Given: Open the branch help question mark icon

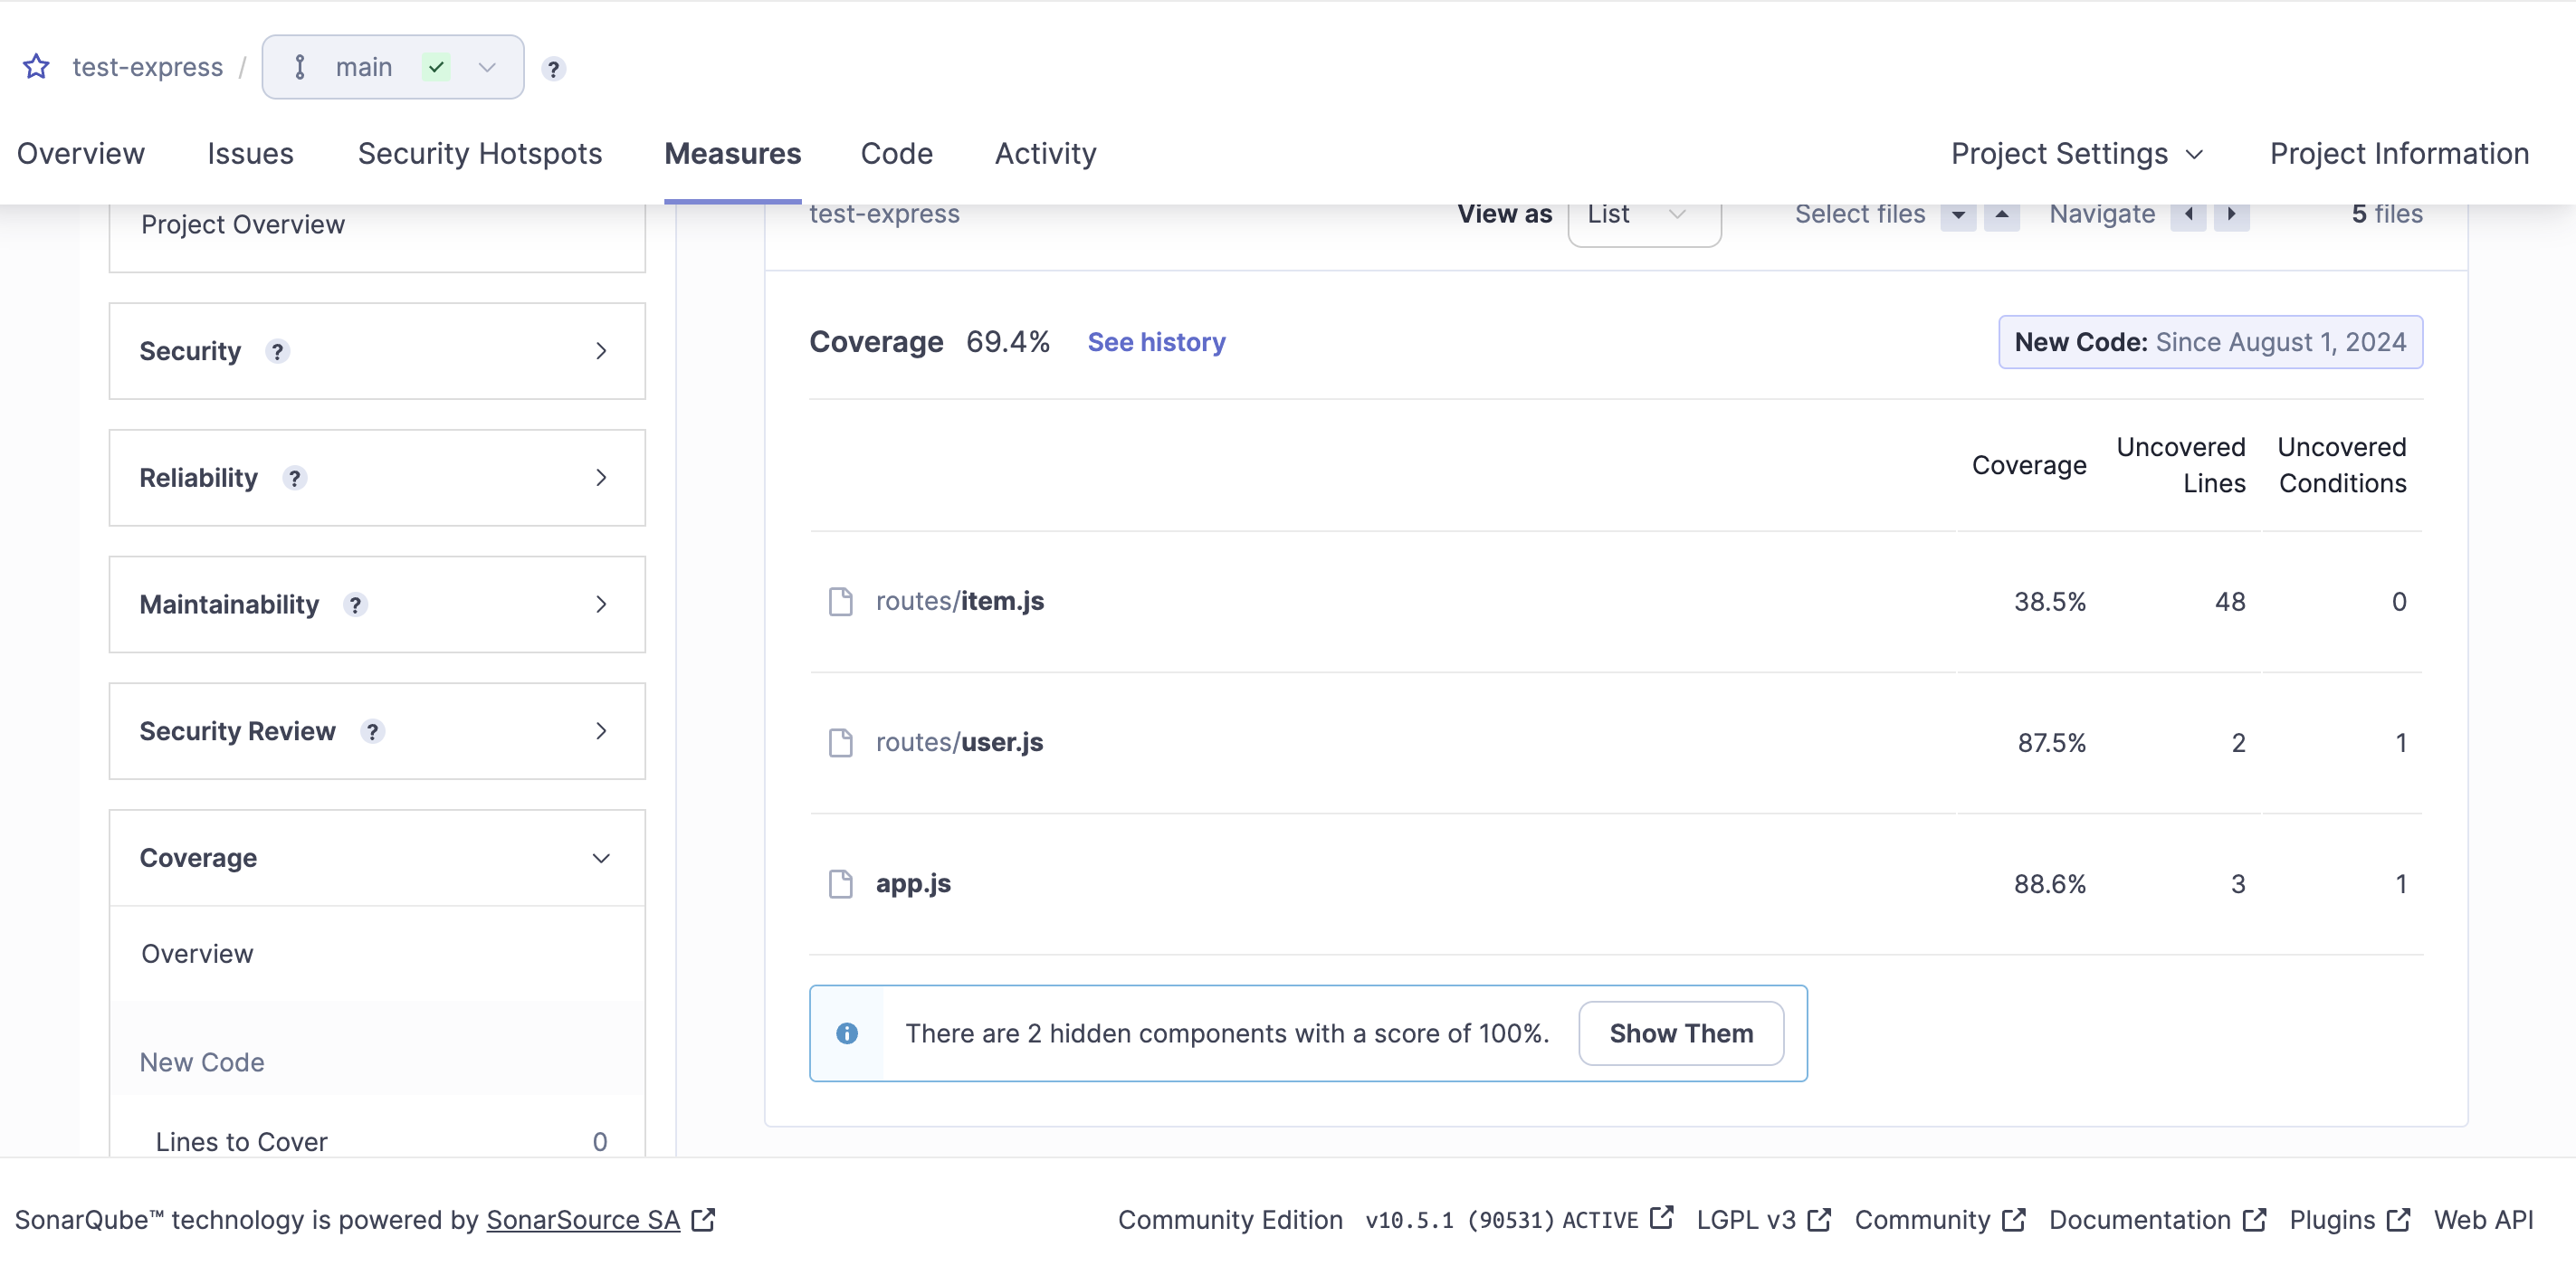Looking at the screenshot, I should pyautogui.click(x=553, y=69).
